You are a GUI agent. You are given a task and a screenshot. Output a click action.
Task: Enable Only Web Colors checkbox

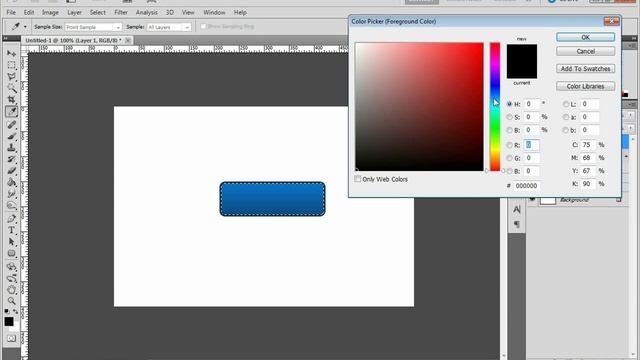point(358,179)
